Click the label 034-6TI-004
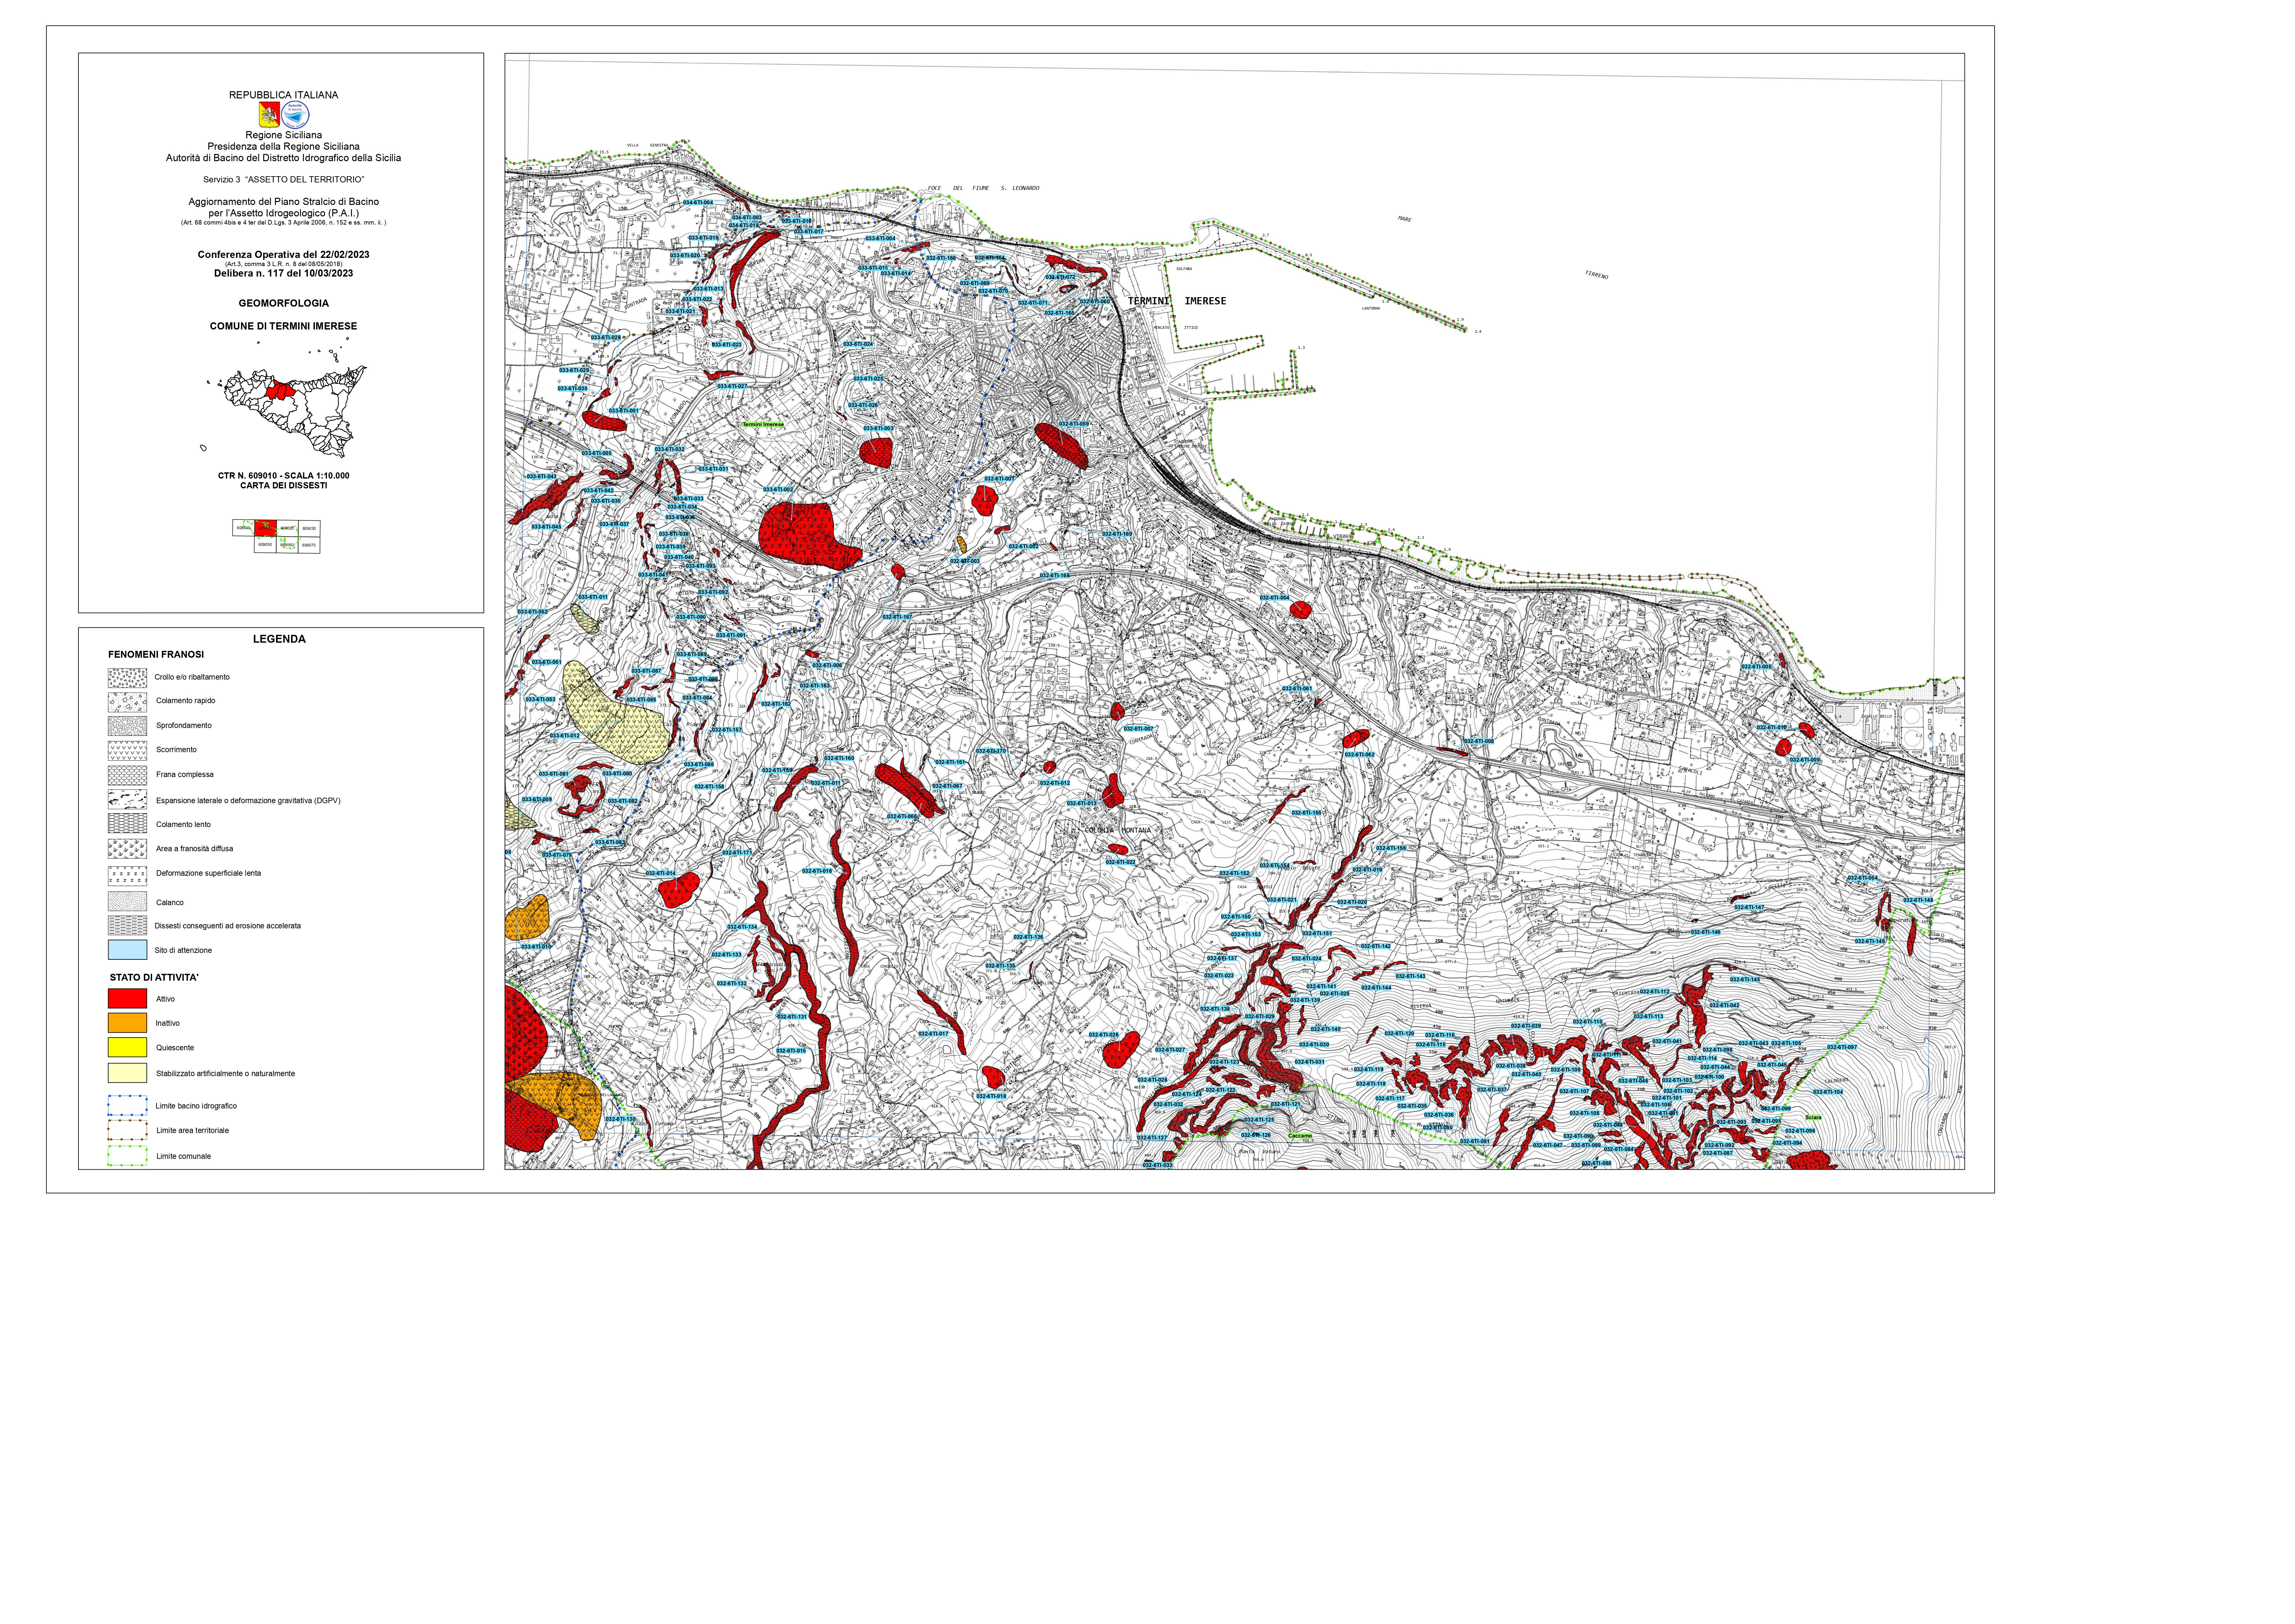 tap(698, 203)
